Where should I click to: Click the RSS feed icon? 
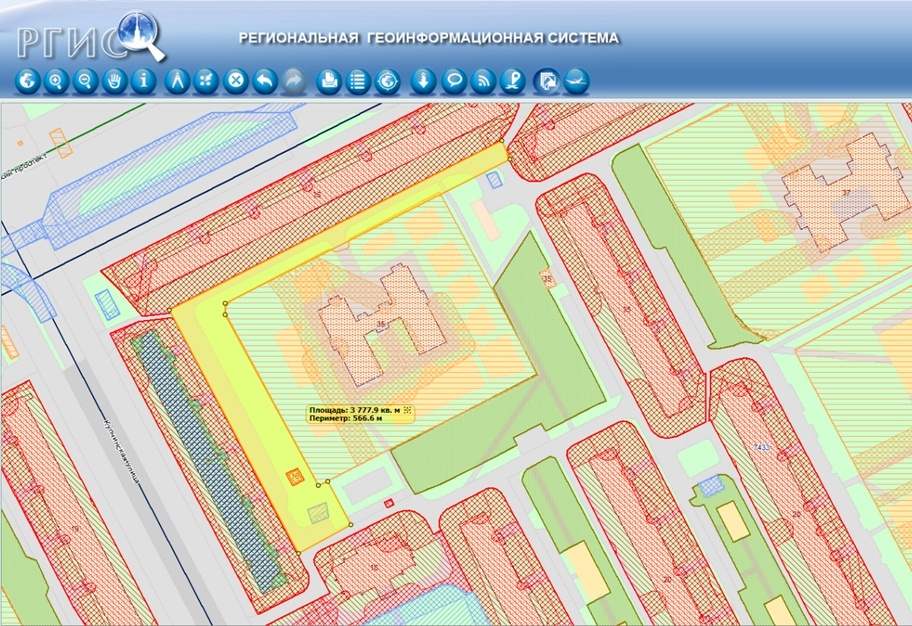click(483, 81)
